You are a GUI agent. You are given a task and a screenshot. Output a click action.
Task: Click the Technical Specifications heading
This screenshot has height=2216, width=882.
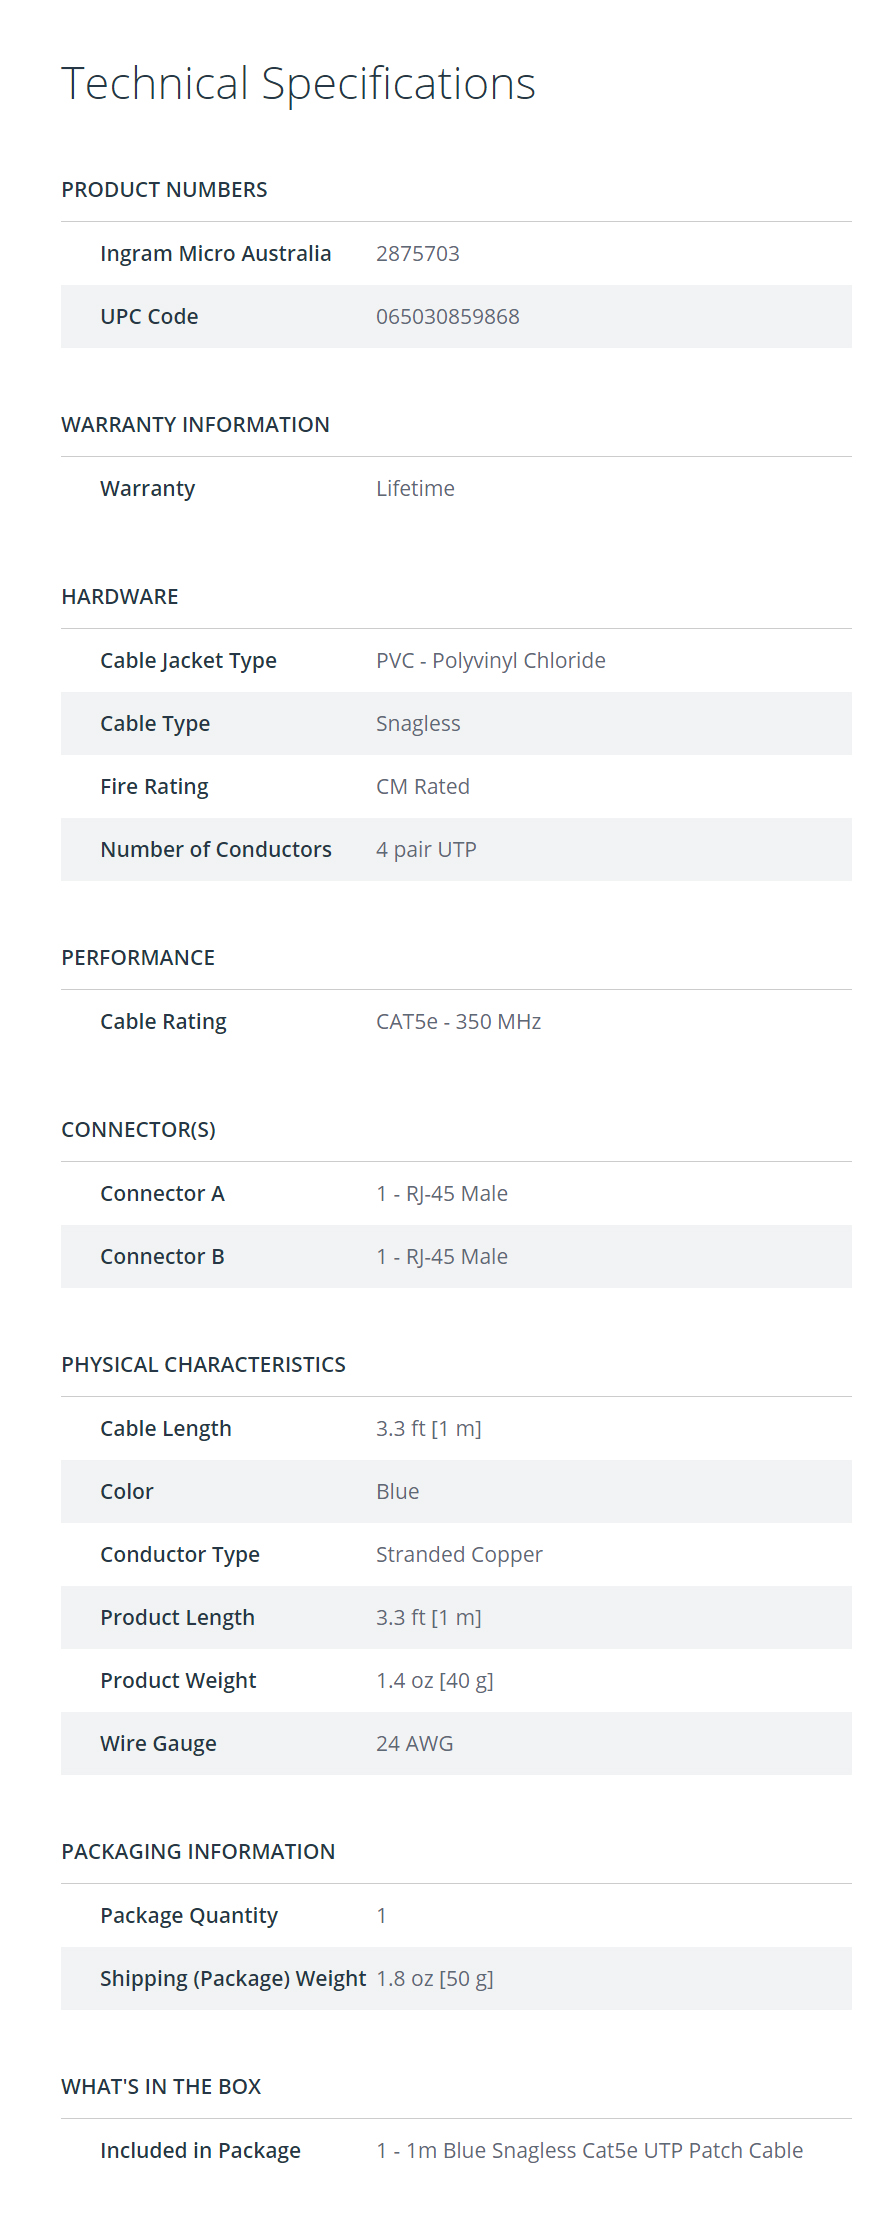[x=298, y=84]
